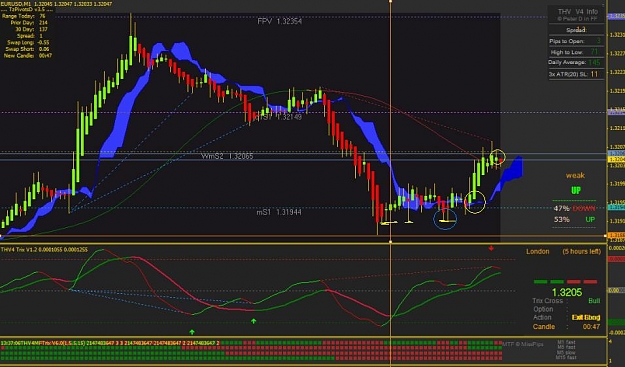Click the green up arrow below the first Trix low
Image resolution: width=625 pixels, height=367 pixels.
click(x=192, y=332)
